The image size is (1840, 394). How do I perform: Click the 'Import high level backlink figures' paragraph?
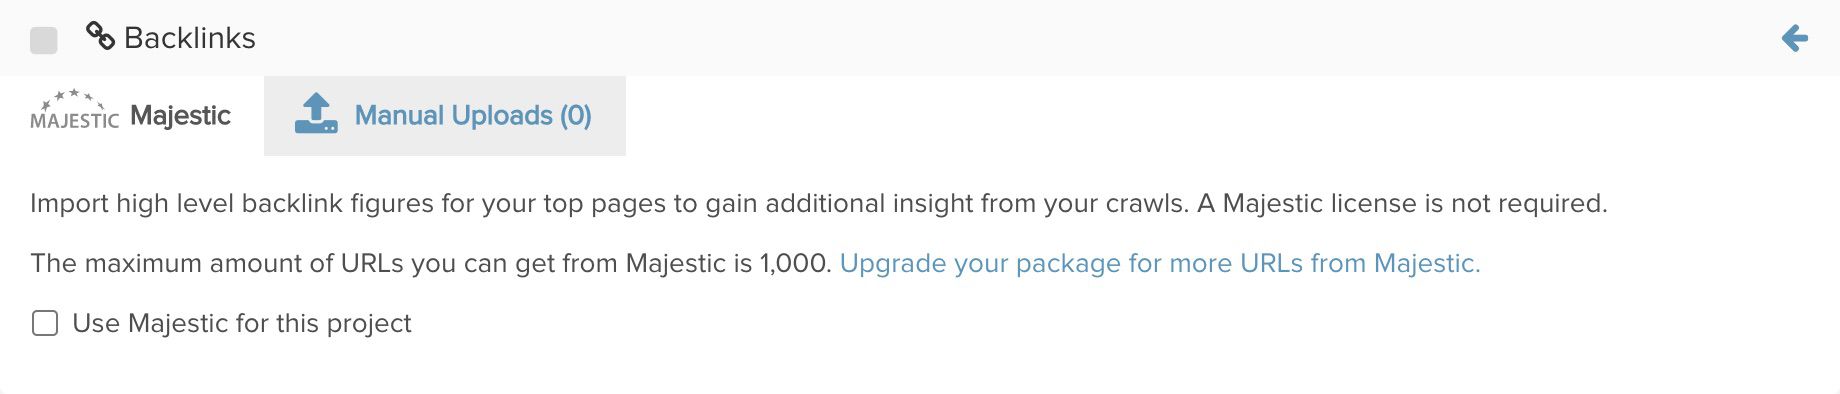click(818, 203)
